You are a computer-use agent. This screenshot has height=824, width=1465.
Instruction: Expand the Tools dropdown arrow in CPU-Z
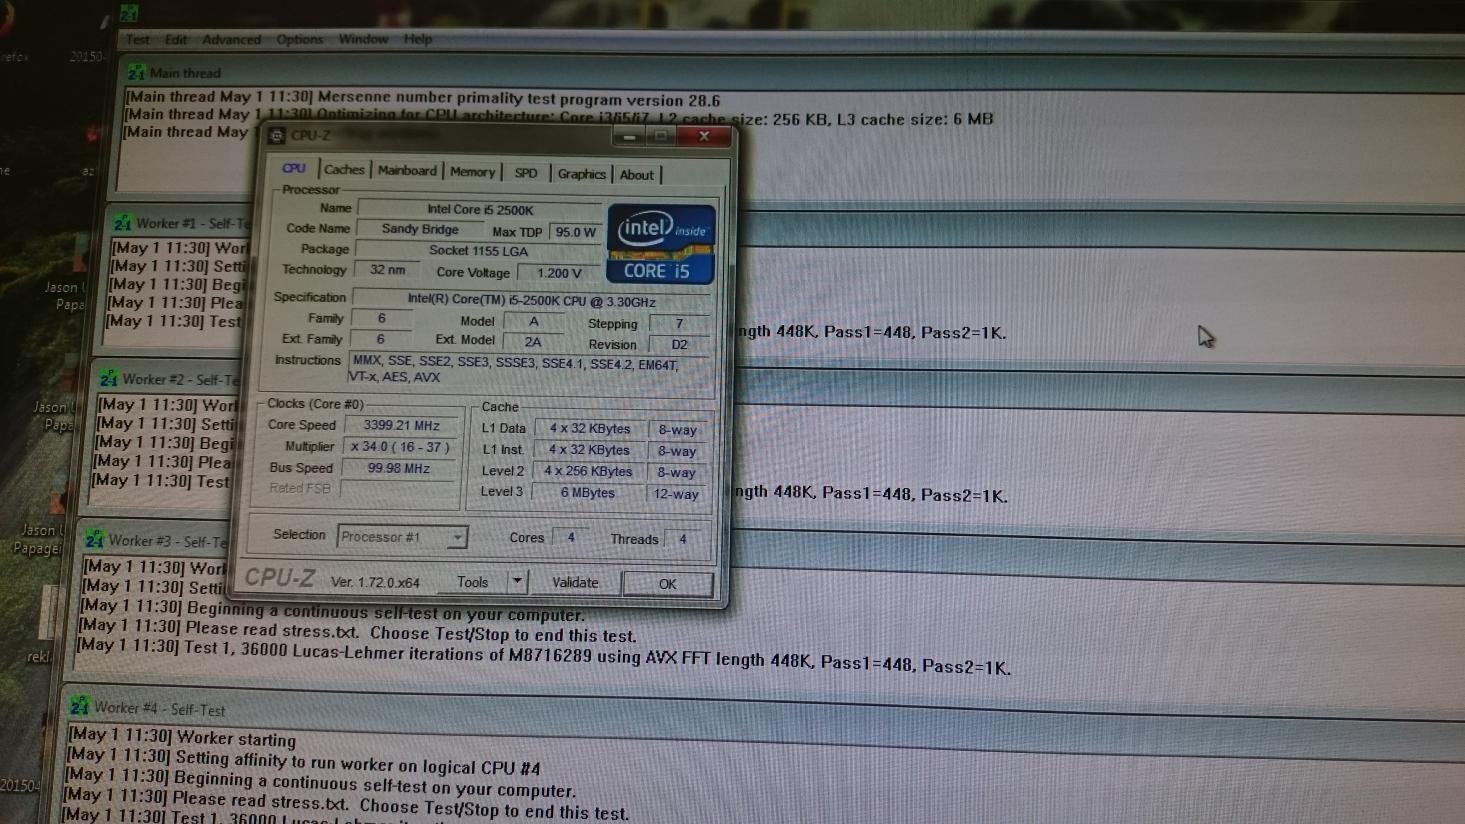pyautogui.click(x=517, y=581)
